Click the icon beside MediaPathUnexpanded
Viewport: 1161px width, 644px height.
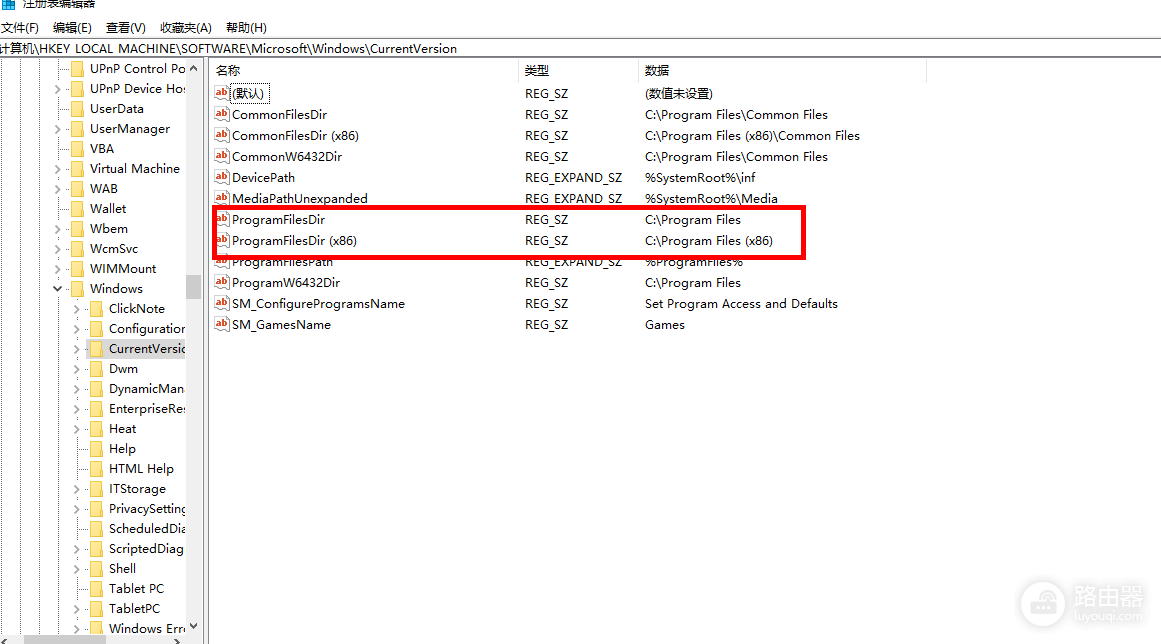point(221,198)
